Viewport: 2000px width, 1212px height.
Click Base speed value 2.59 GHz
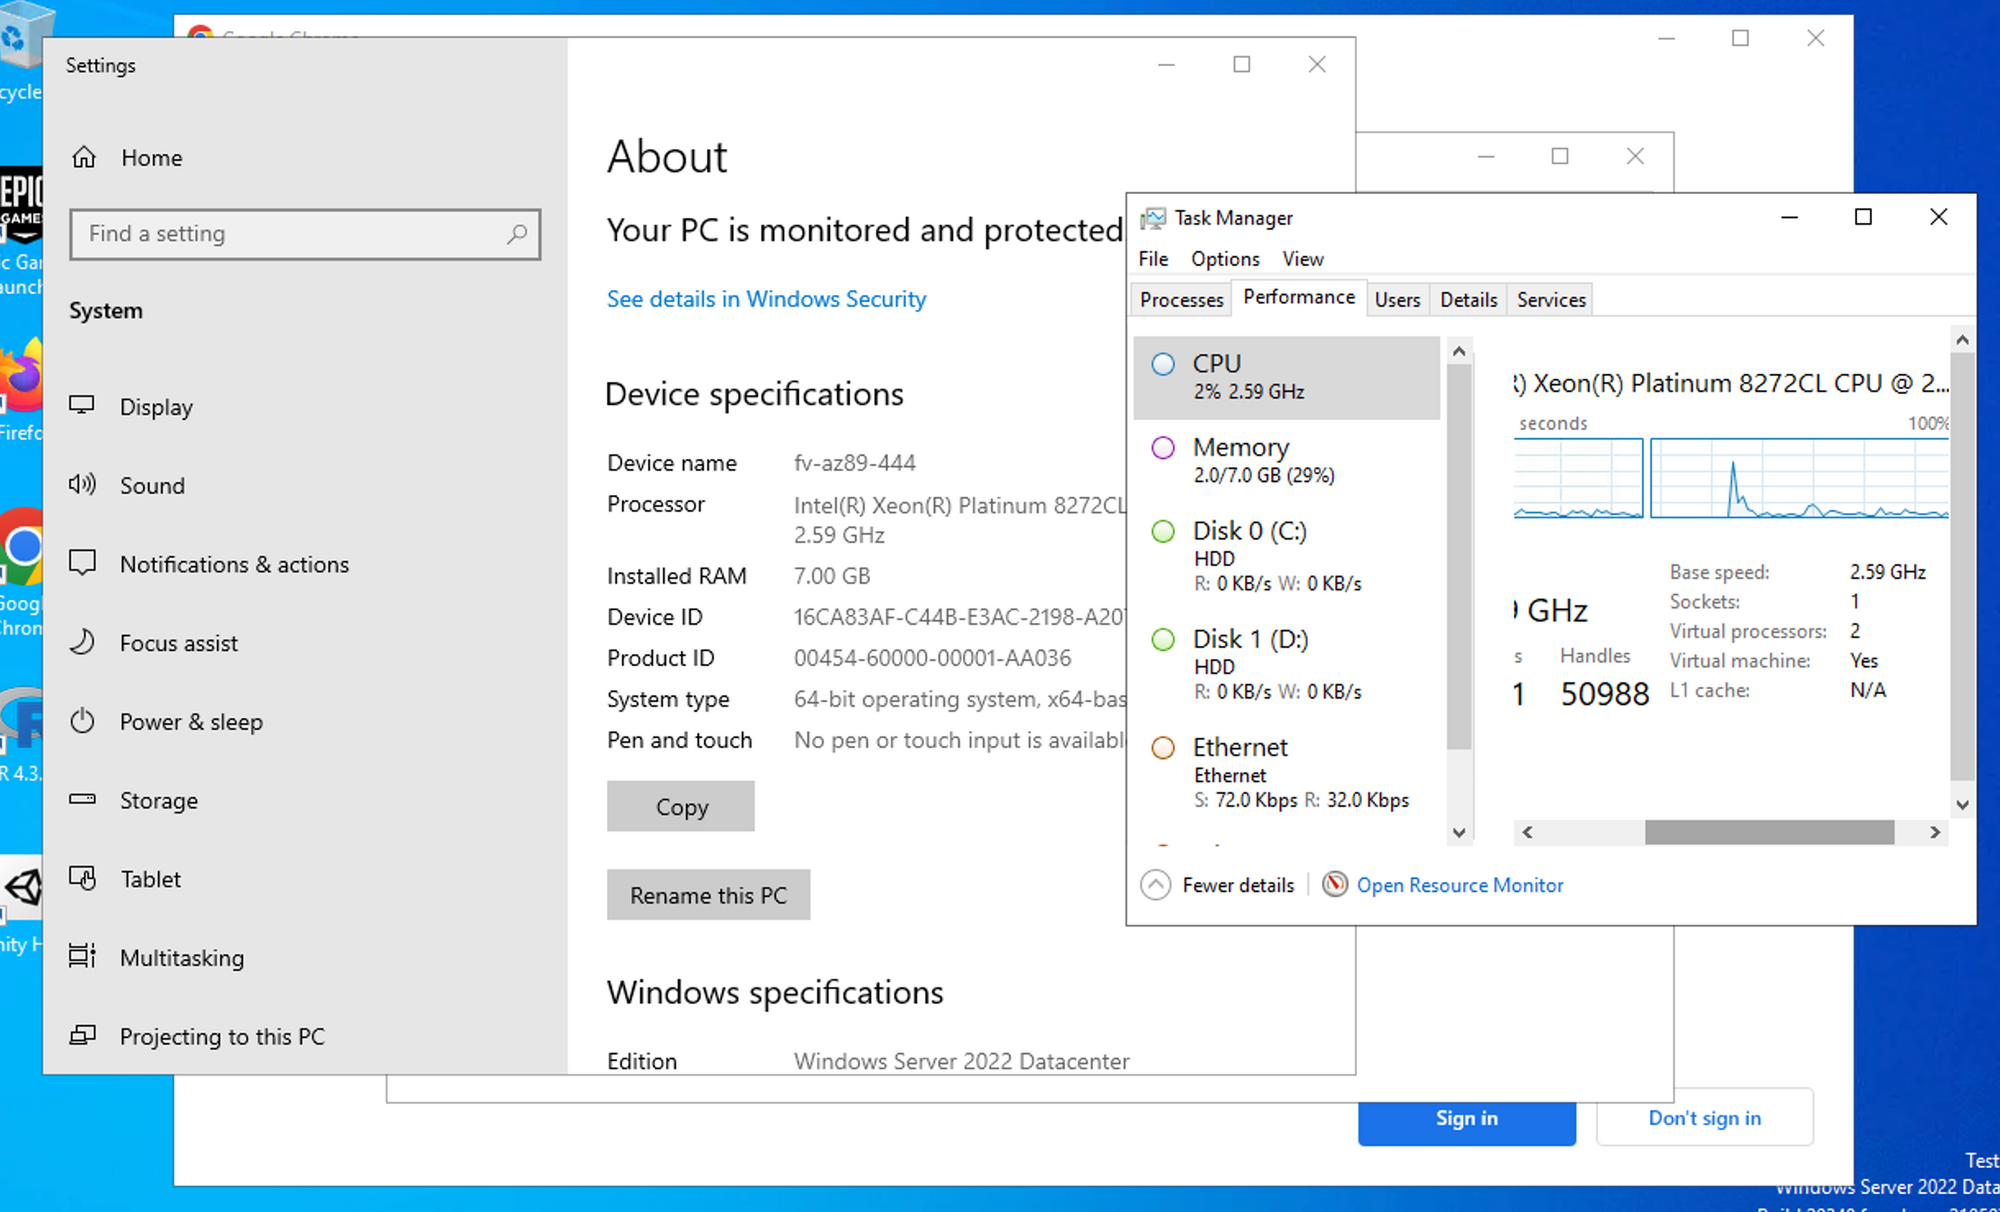[x=1888, y=572]
